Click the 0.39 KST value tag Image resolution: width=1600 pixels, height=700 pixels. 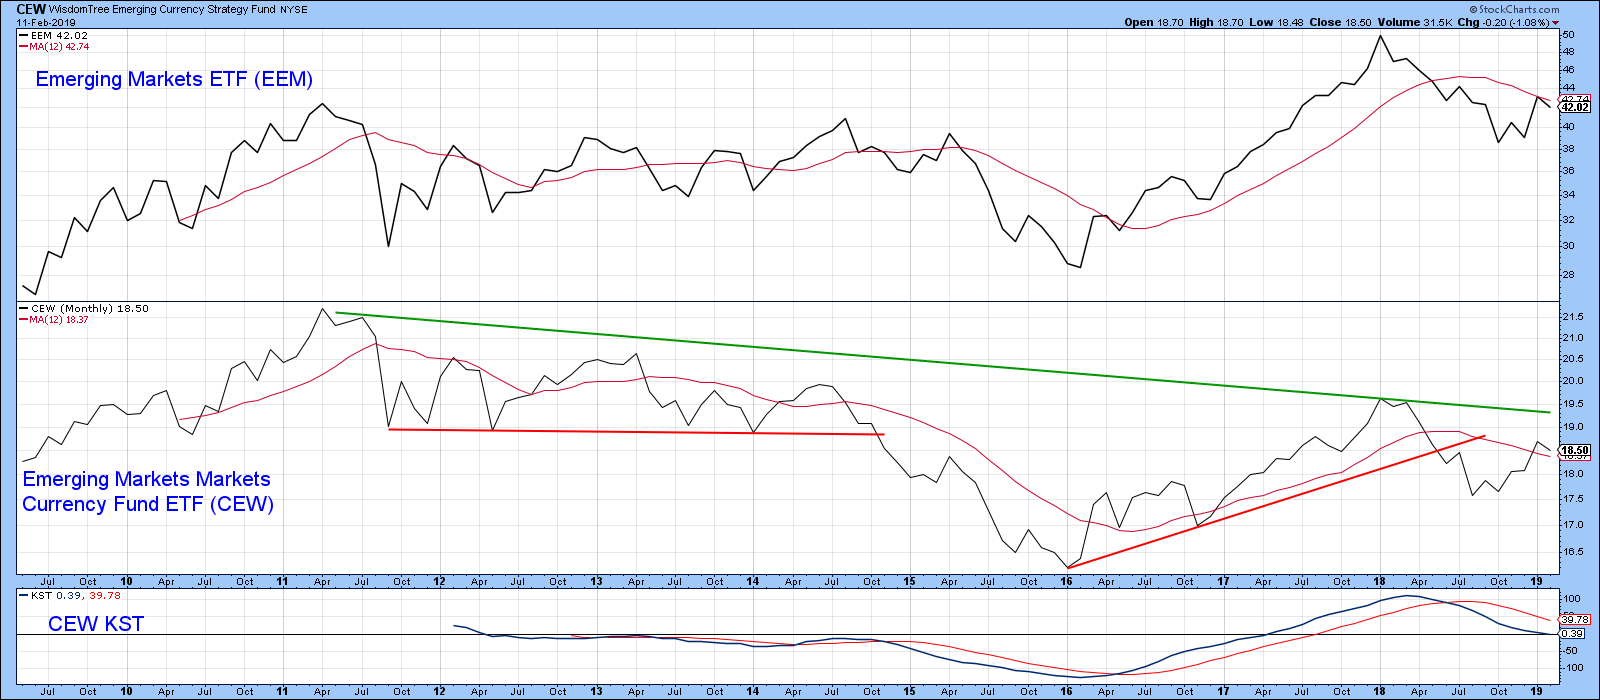[1573, 633]
